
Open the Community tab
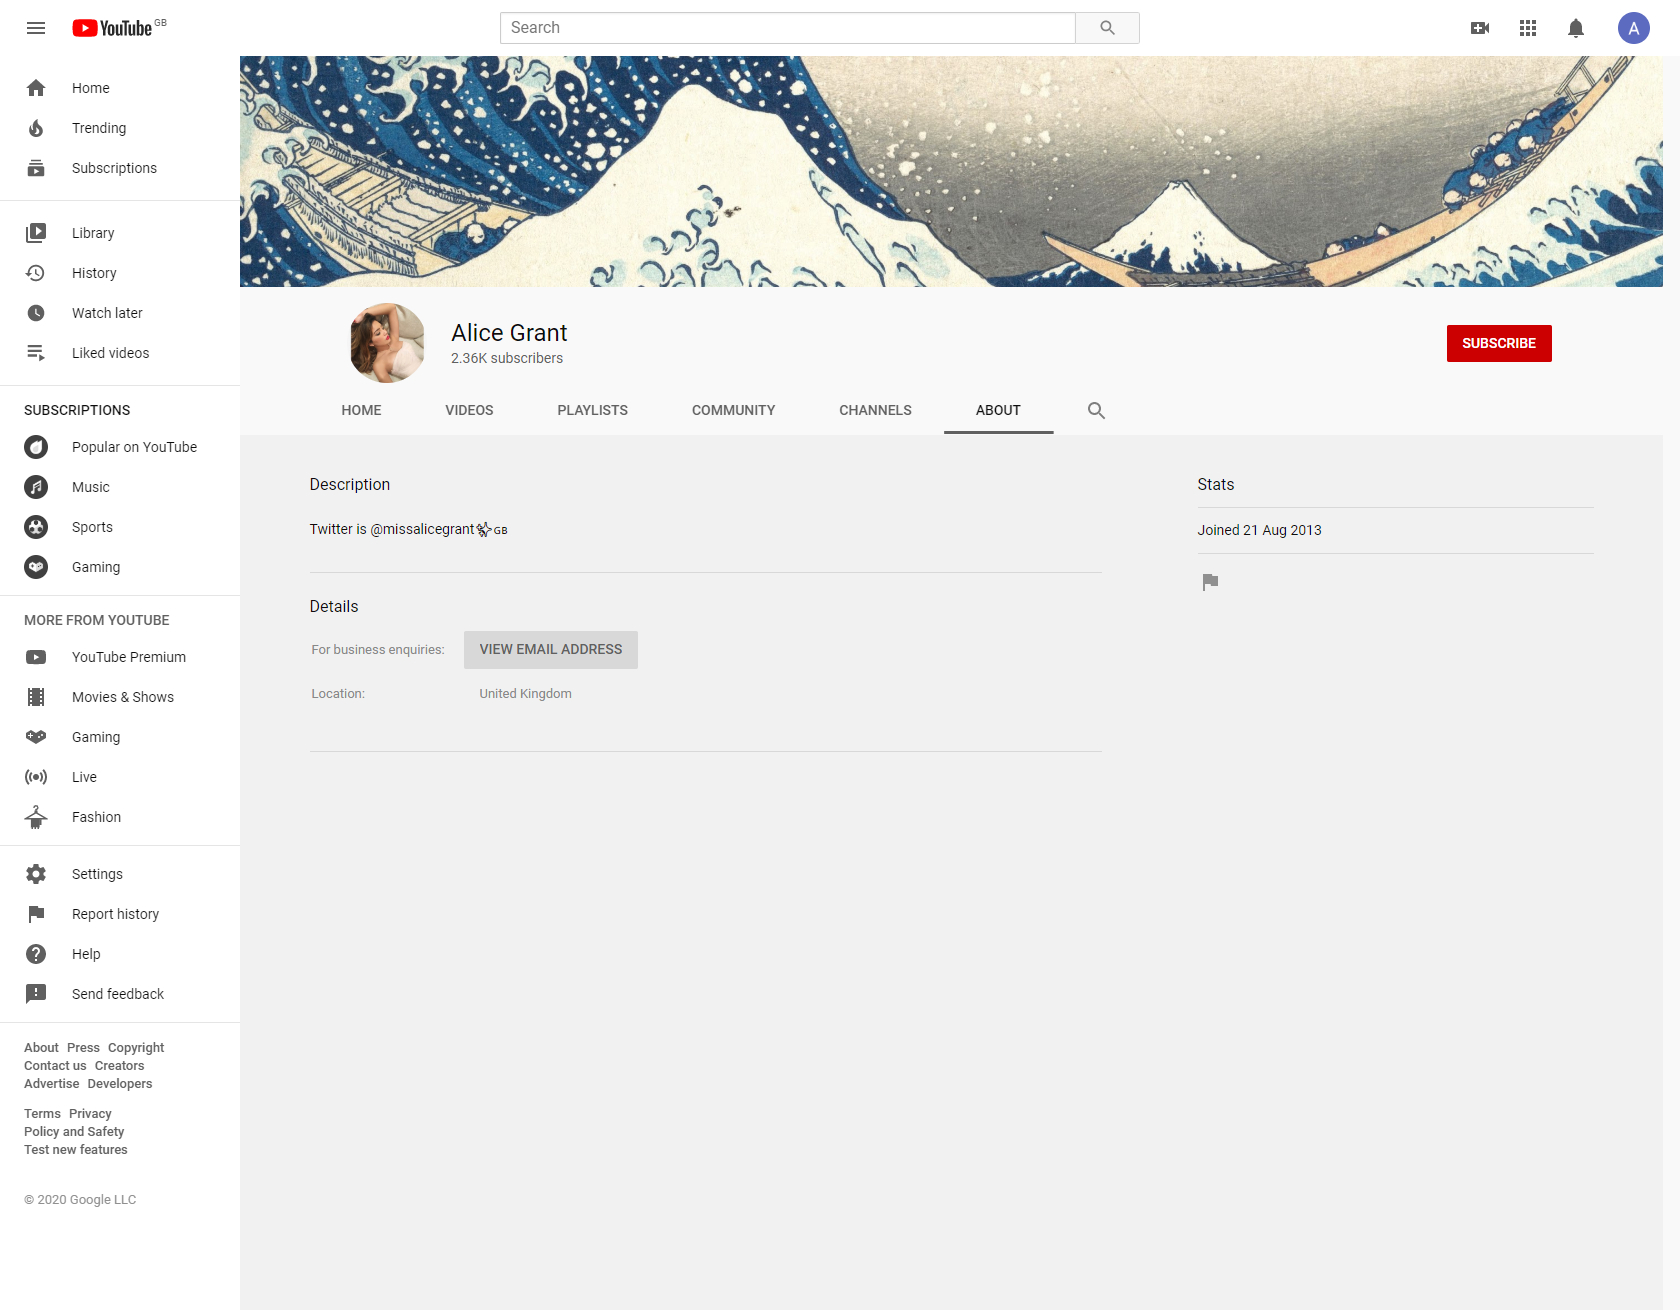pyautogui.click(x=733, y=410)
